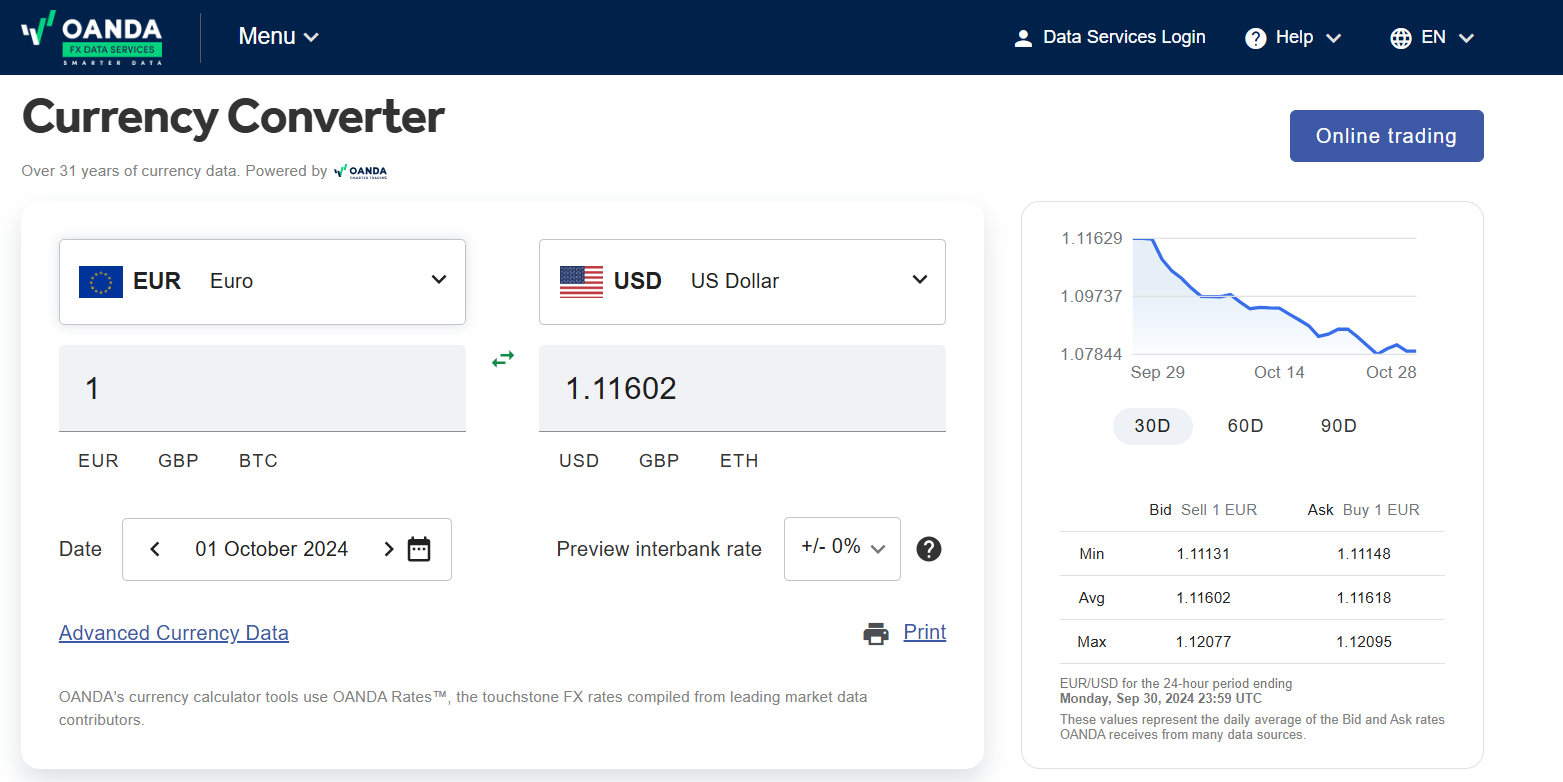Click the interbank rate help question mark
This screenshot has width=1563, height=782.
click(x=929, y=549)
